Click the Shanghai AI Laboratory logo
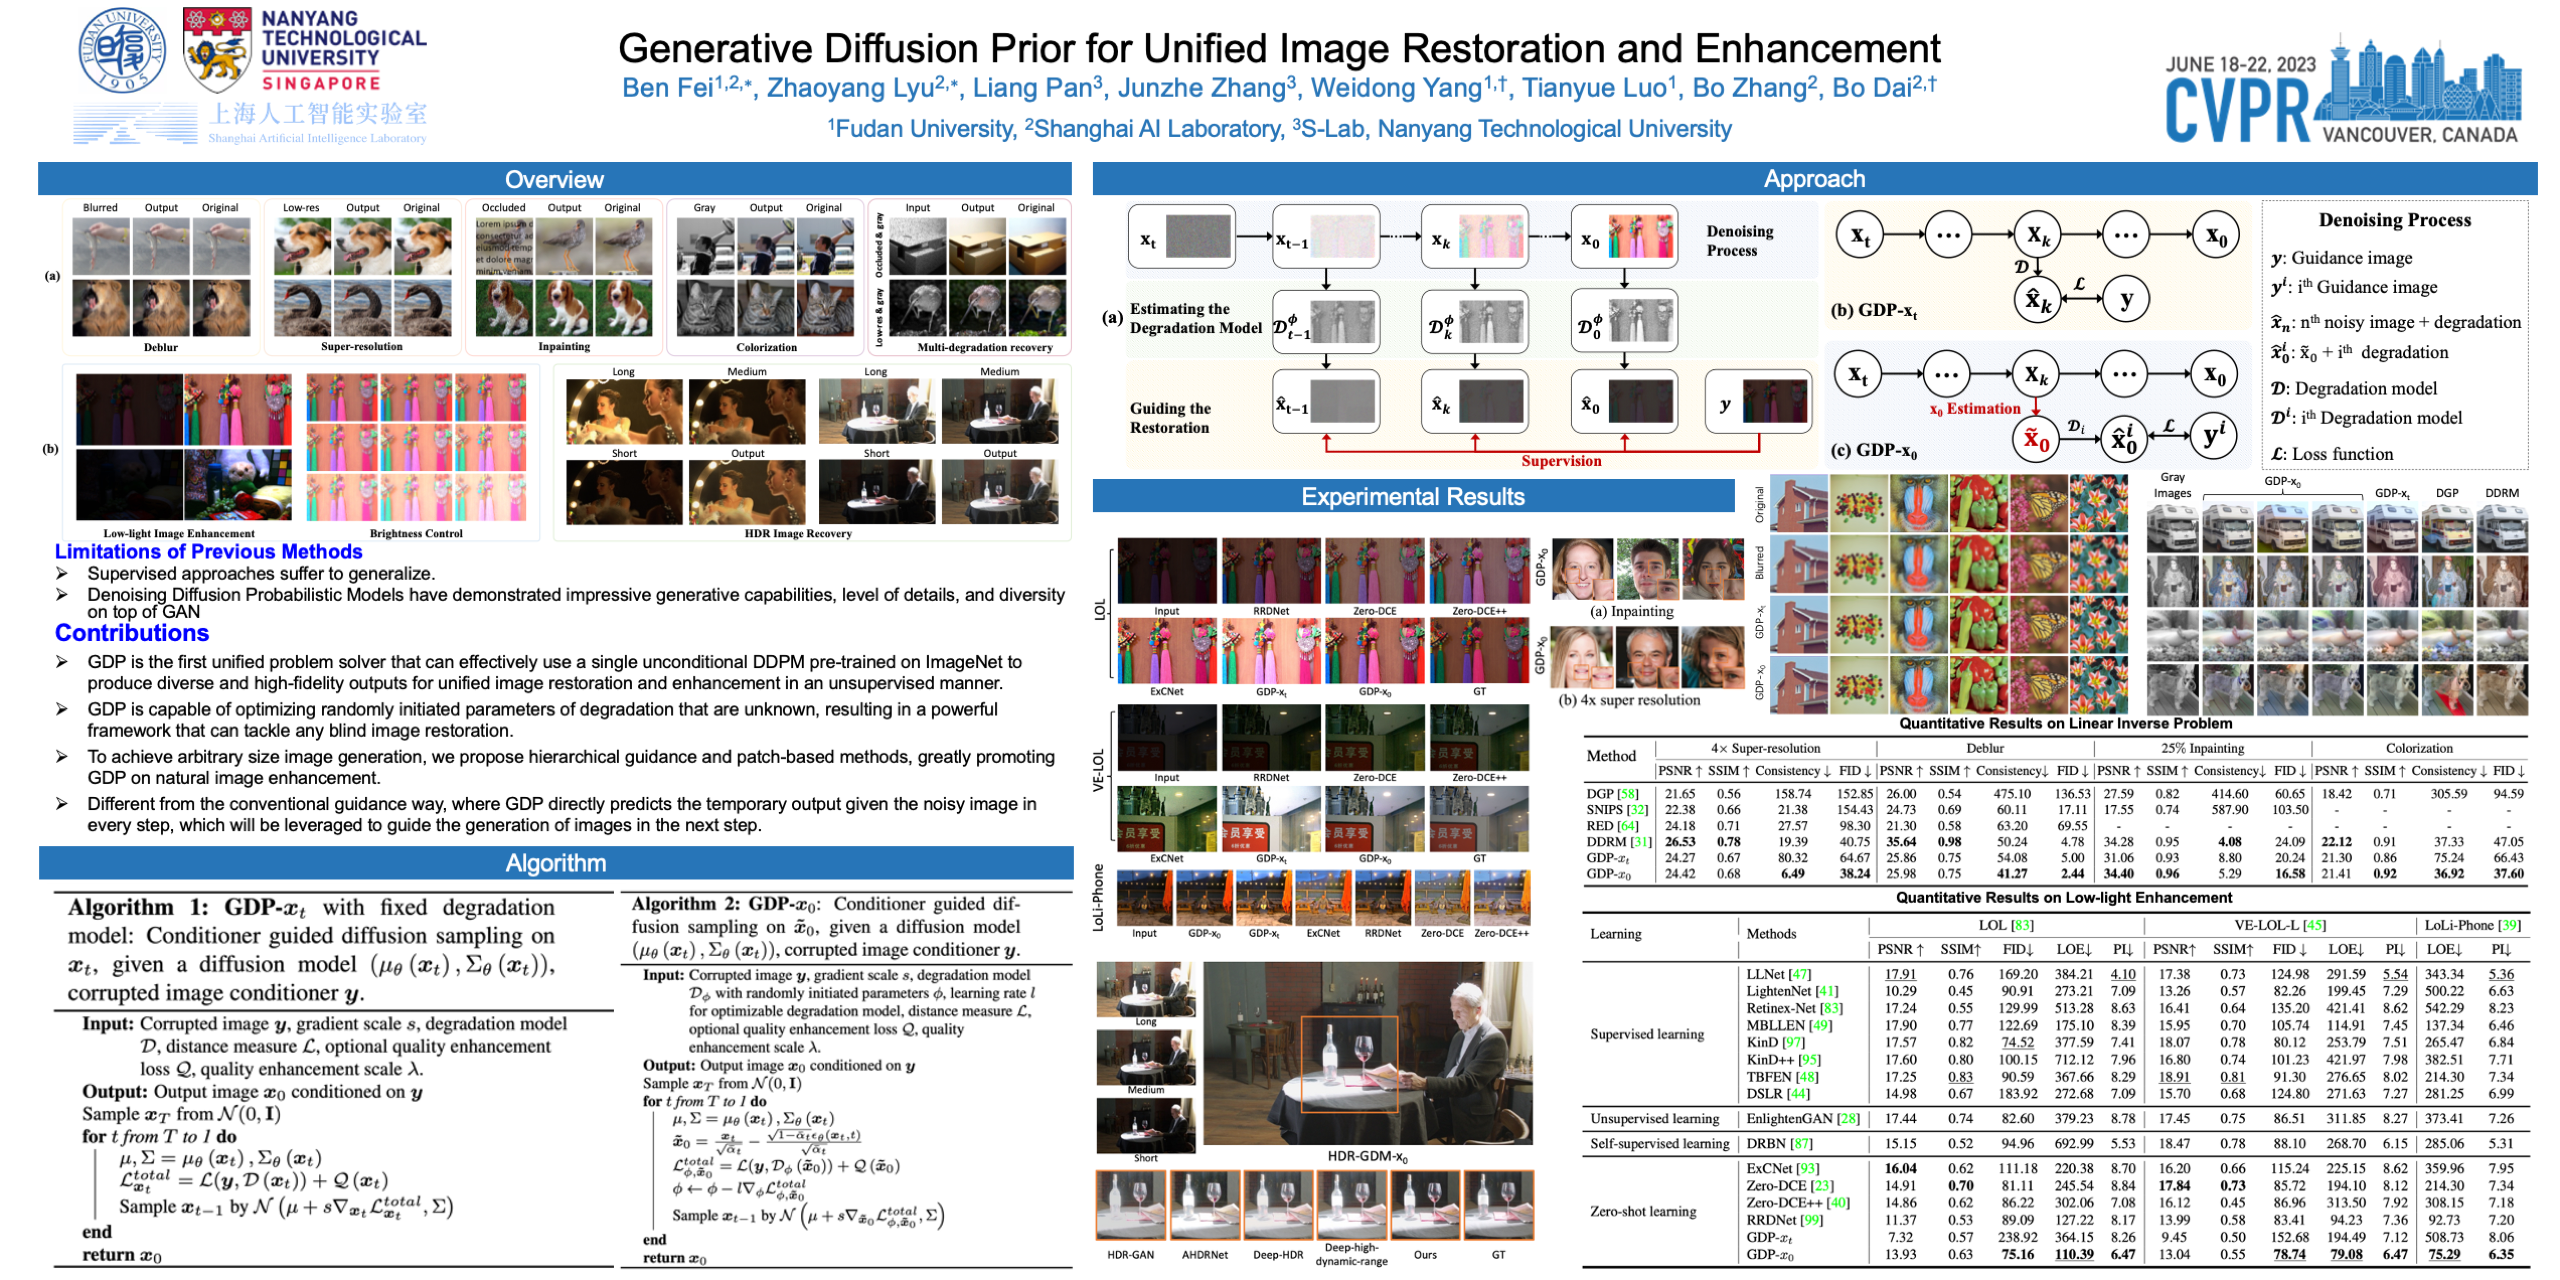Image resolution: width=2560 pixels, height=1280 pixels. tap(252, 123)
